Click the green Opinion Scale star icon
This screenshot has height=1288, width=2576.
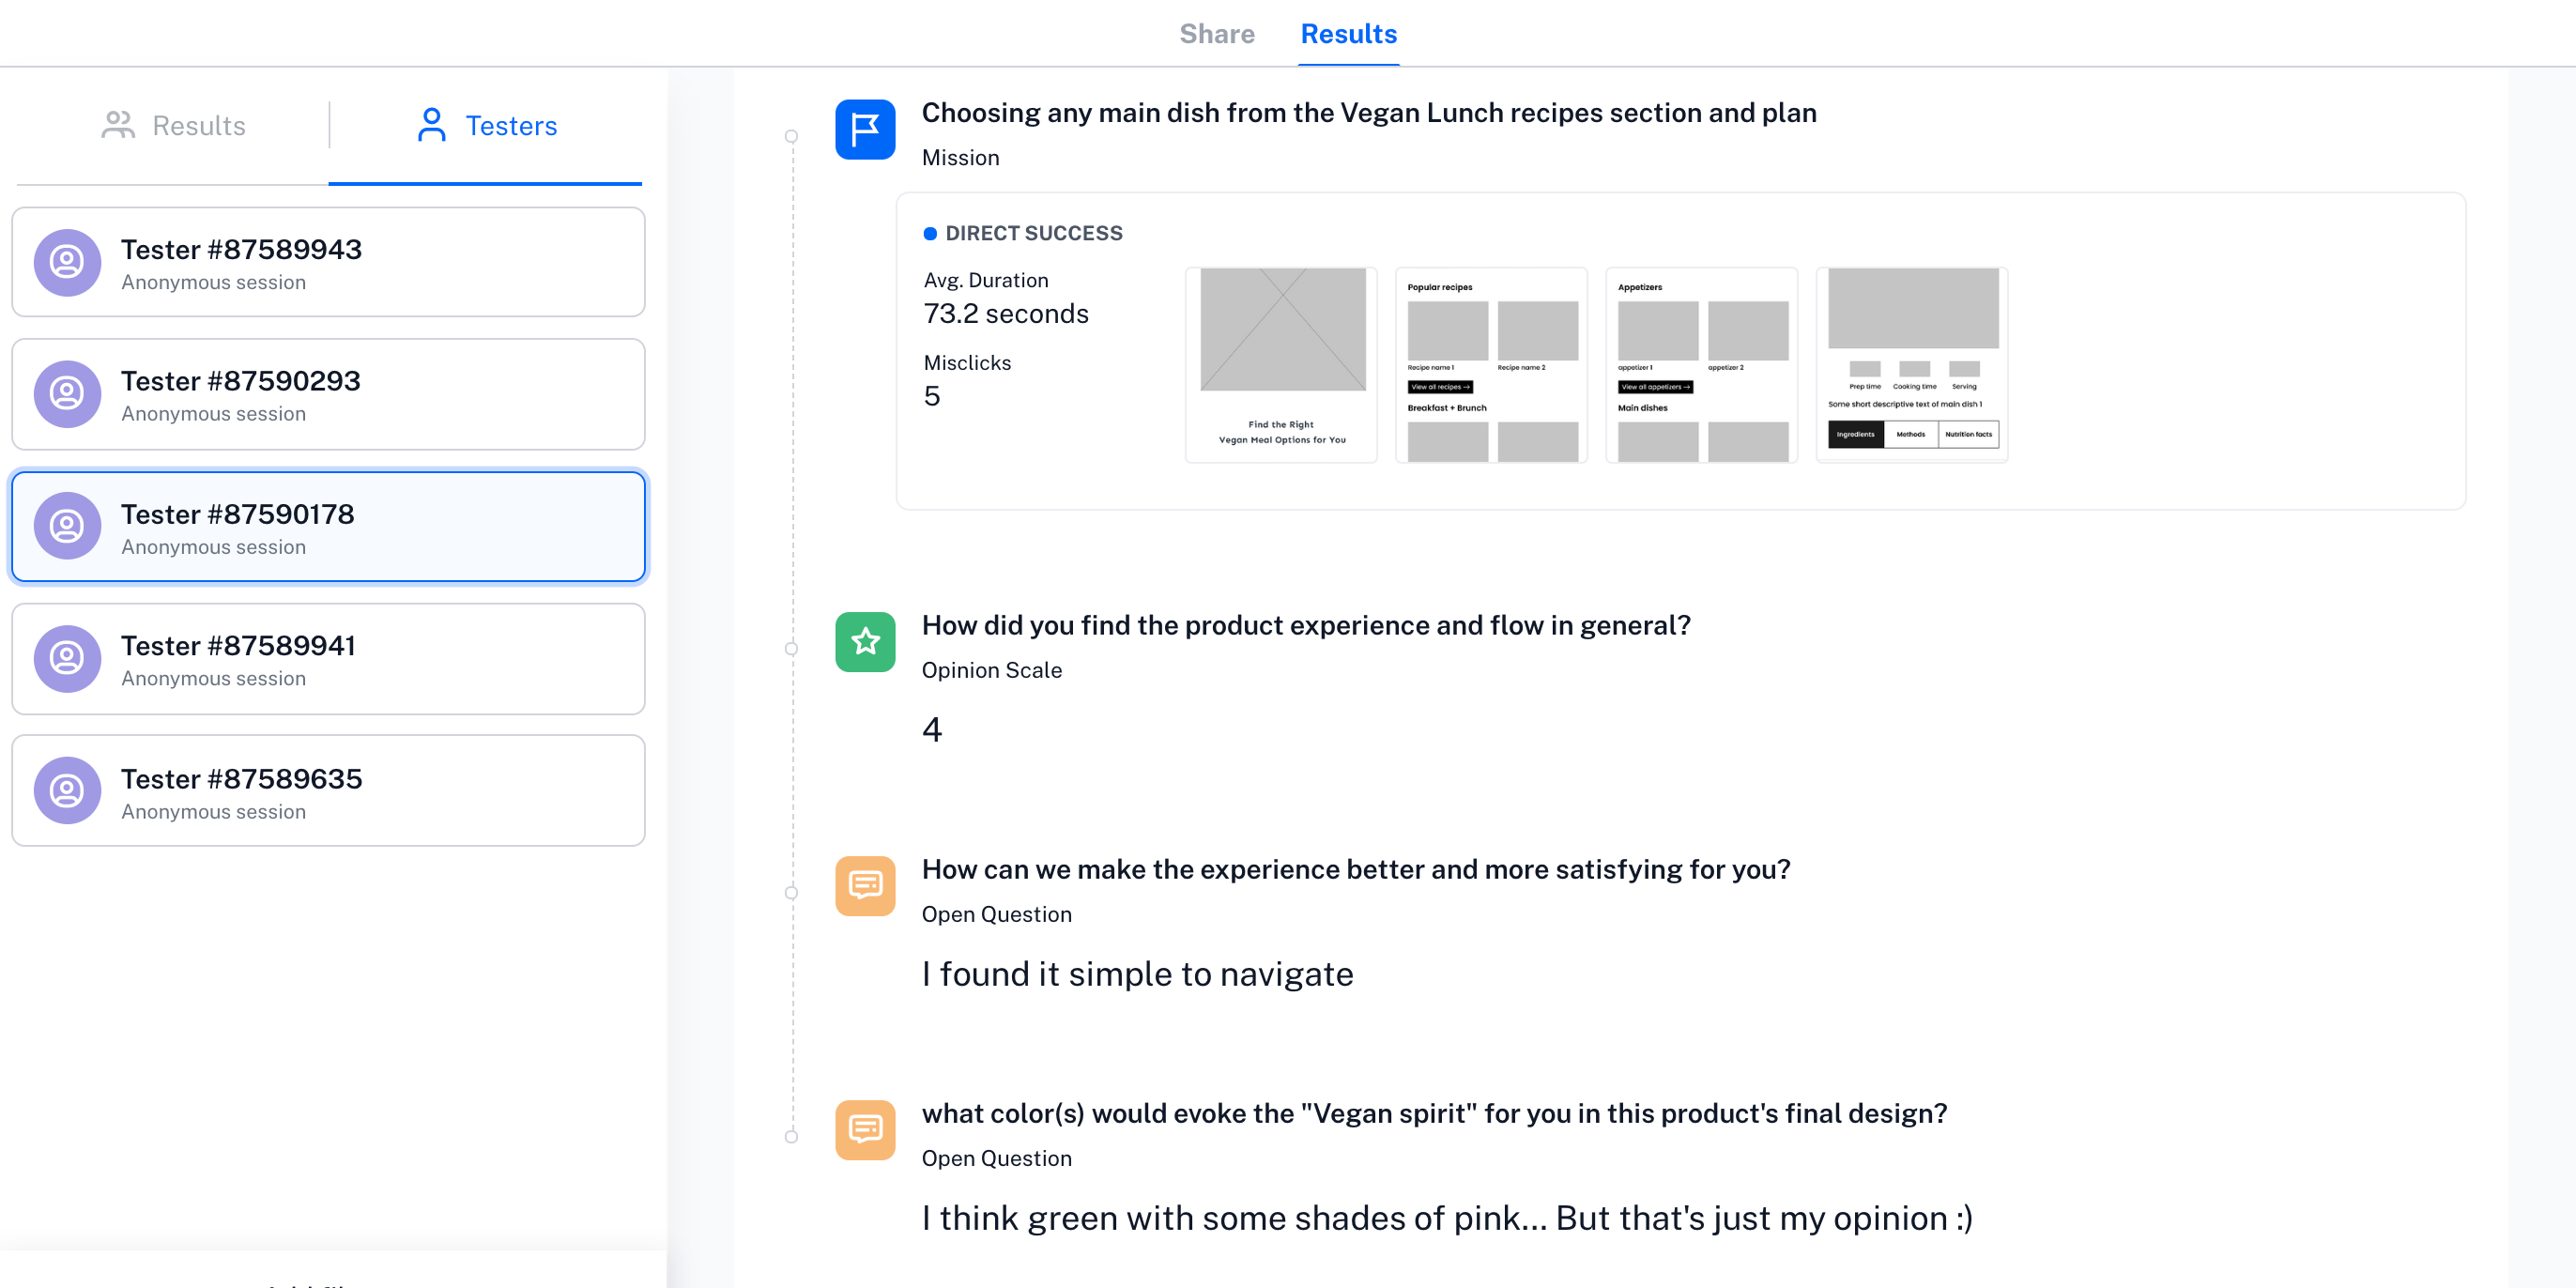point(865,642)
